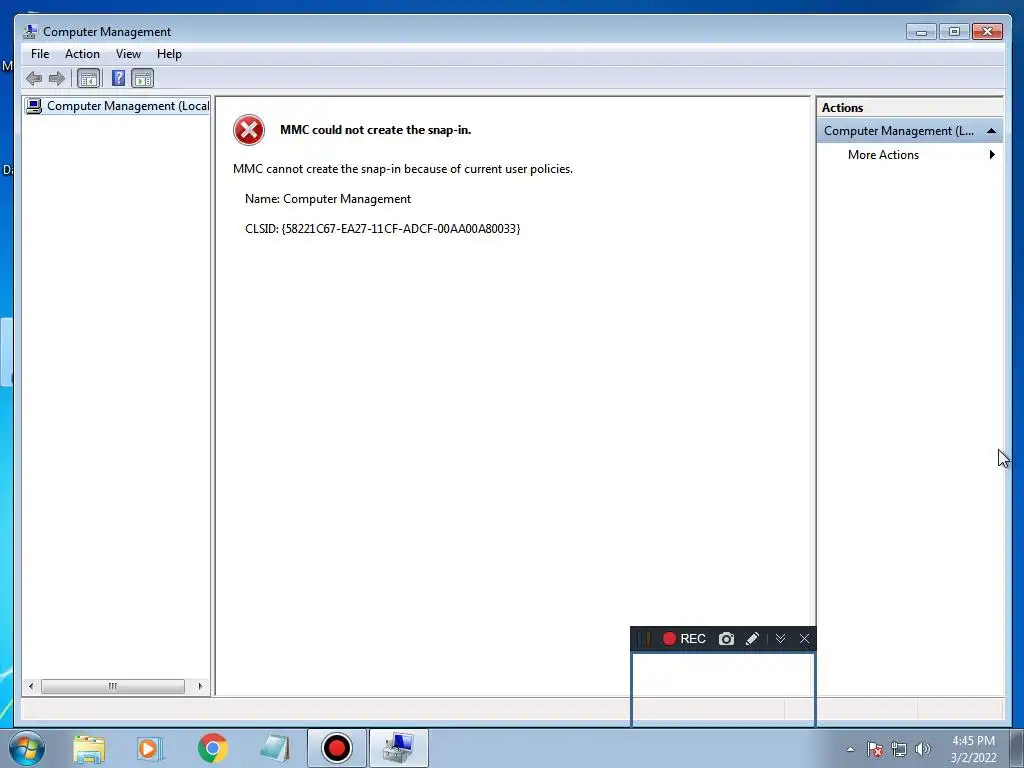Click More Actions in Actions pane
The width and height of the screenshot is (1024, 768).
coord(883,155)
